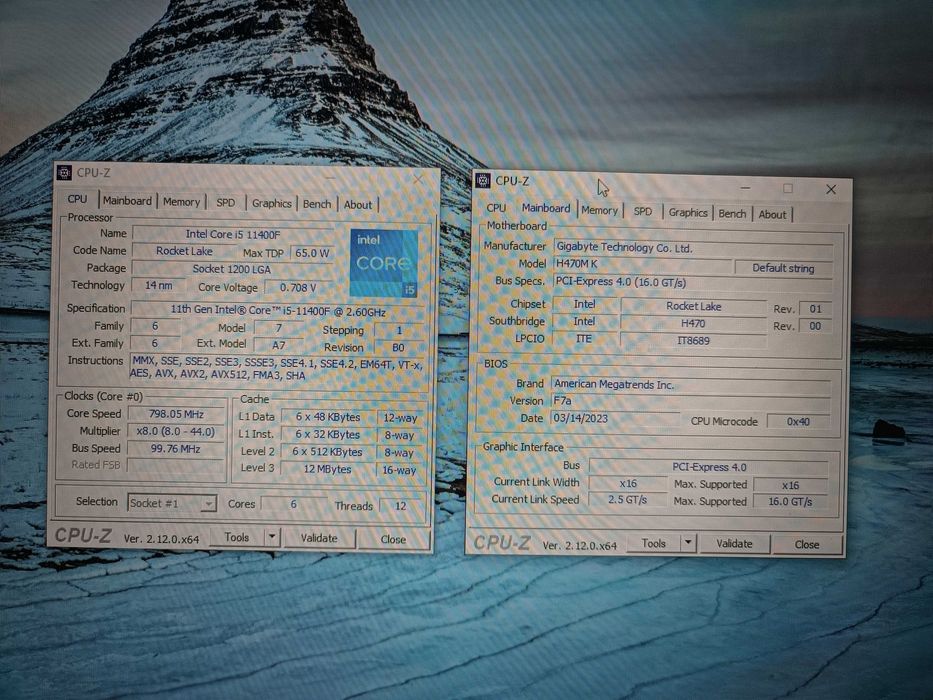The image size is (933, 700).
Task: Click the Threads value 12
Action: [401, 506]
